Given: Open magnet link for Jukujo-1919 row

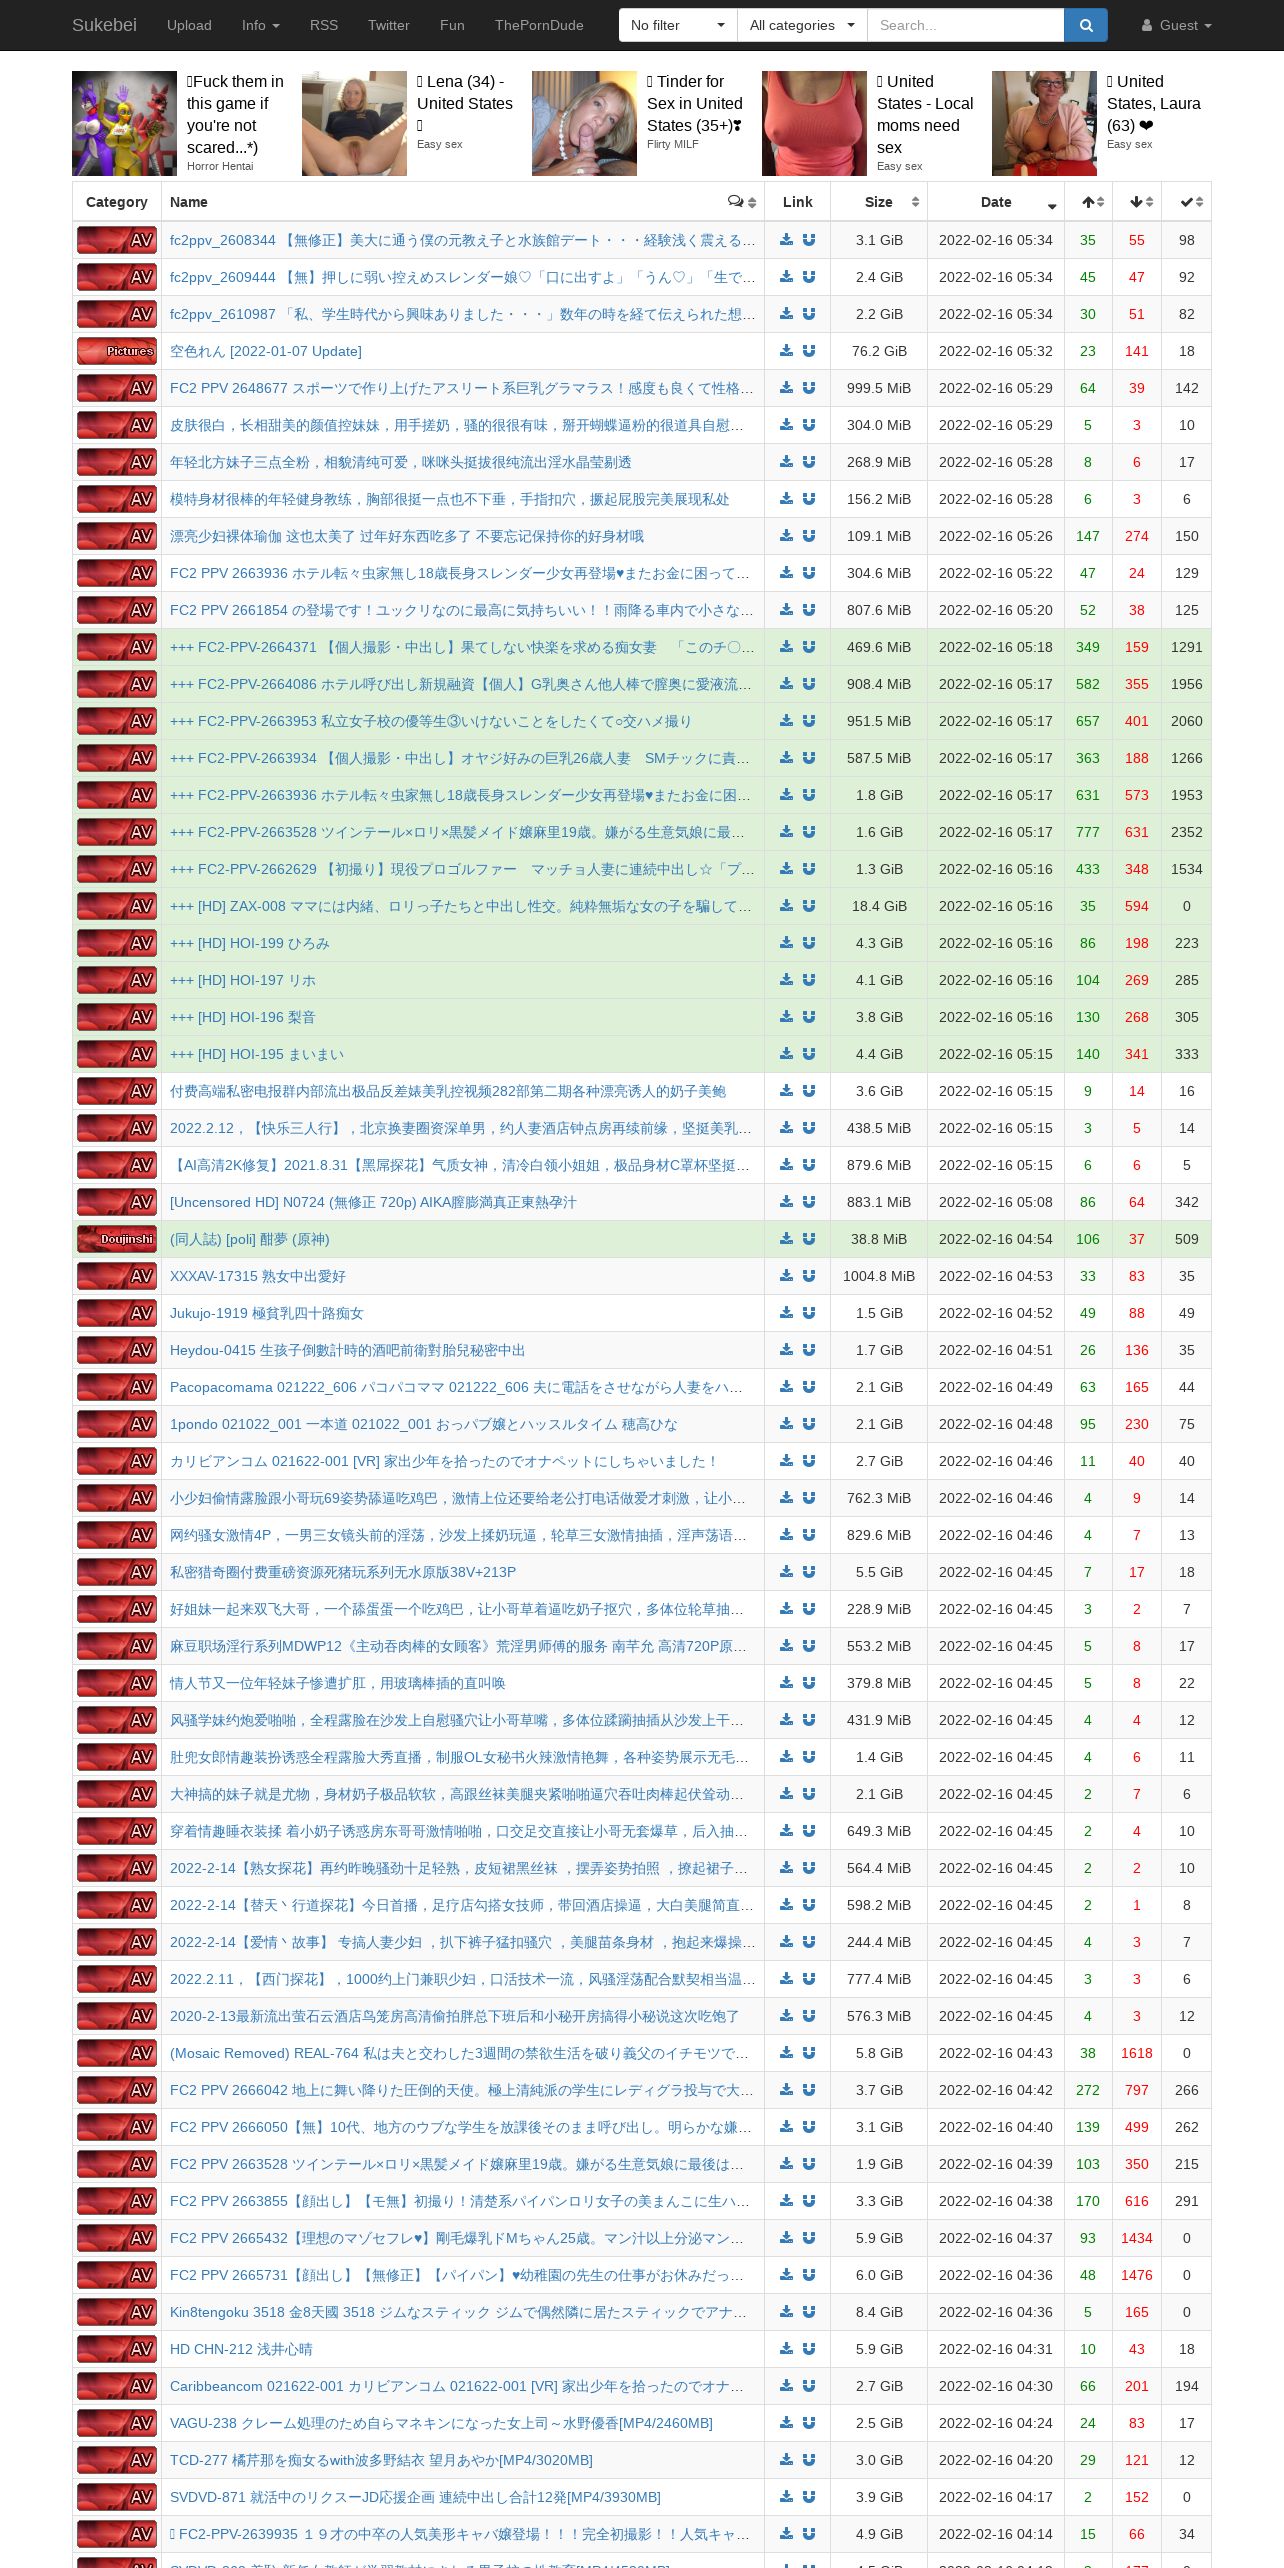Looking at the screenshot, I should (809, 1313).
